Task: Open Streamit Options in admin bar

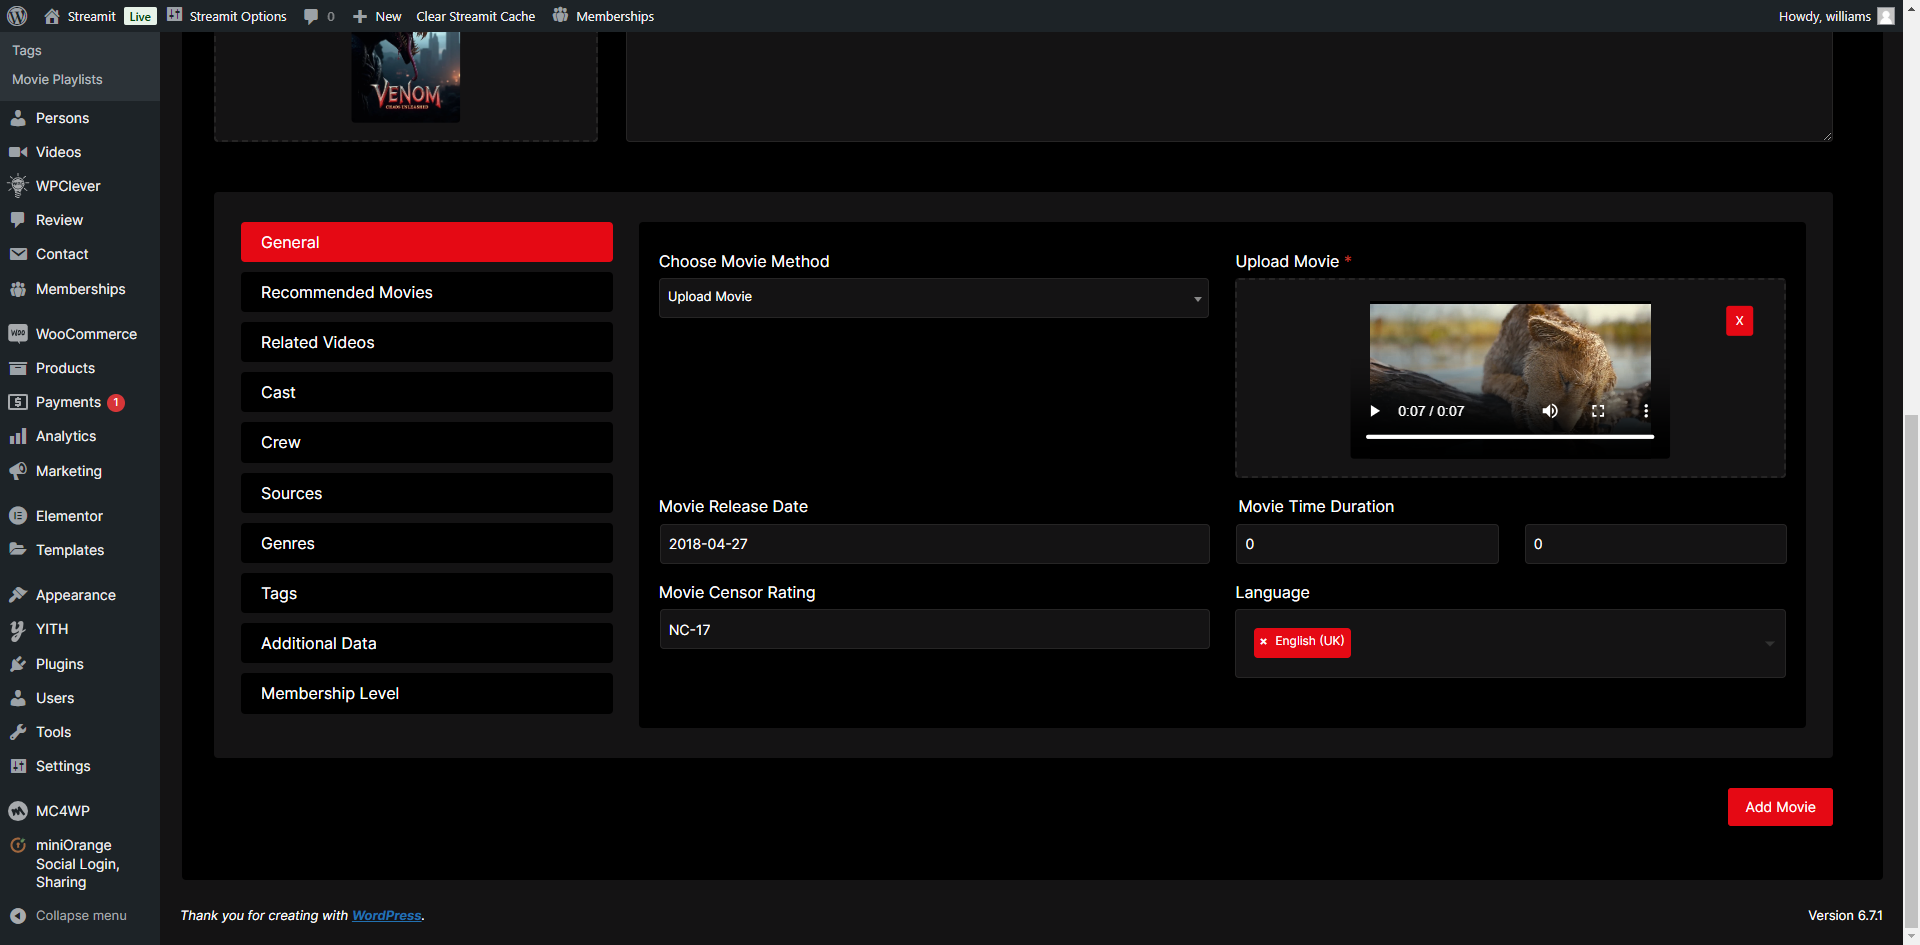Action: [x=227, y=16]
